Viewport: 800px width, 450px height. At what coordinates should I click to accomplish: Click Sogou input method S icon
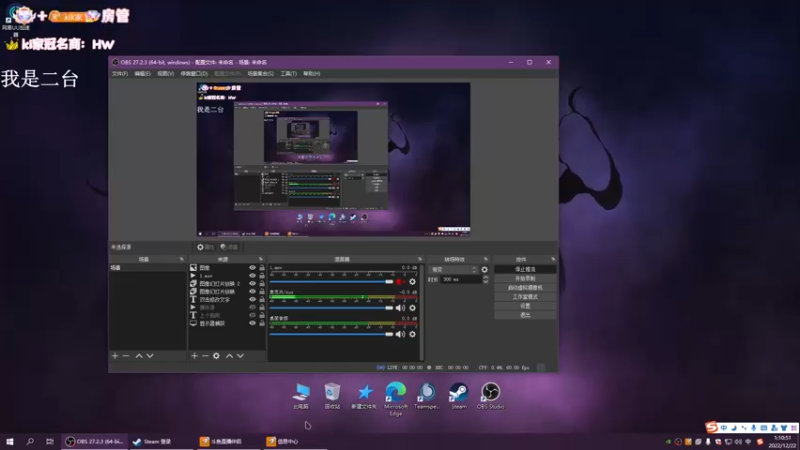click(x=711, y=427)
